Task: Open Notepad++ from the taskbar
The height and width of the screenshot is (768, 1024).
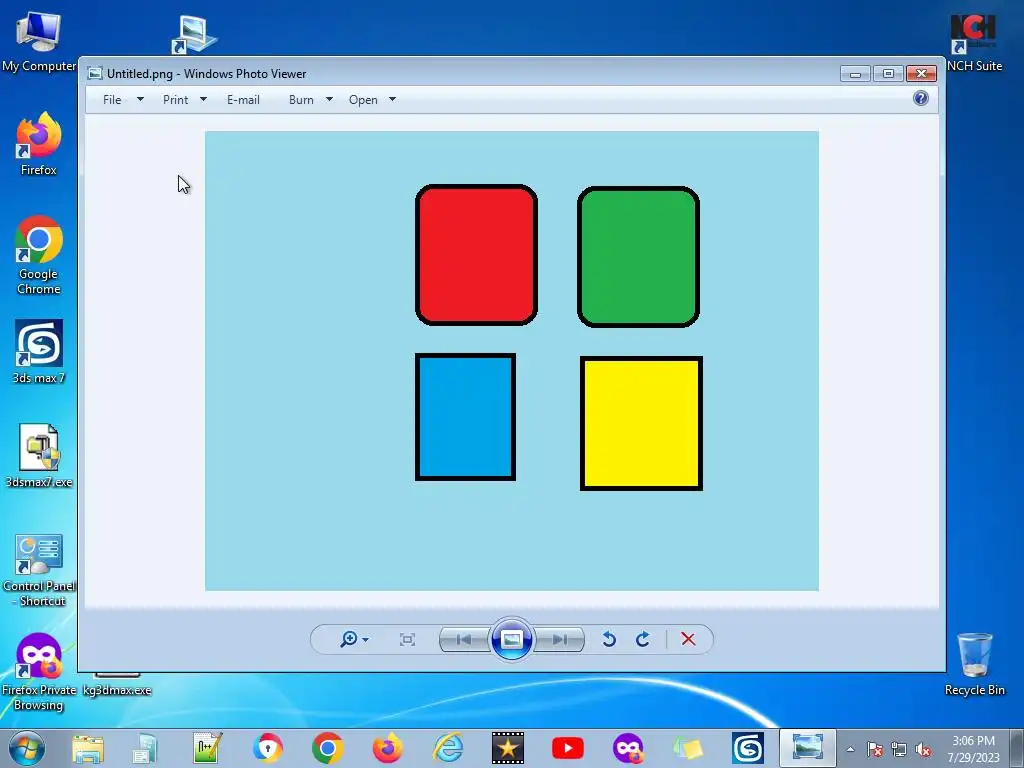Action: pos(208,748)
